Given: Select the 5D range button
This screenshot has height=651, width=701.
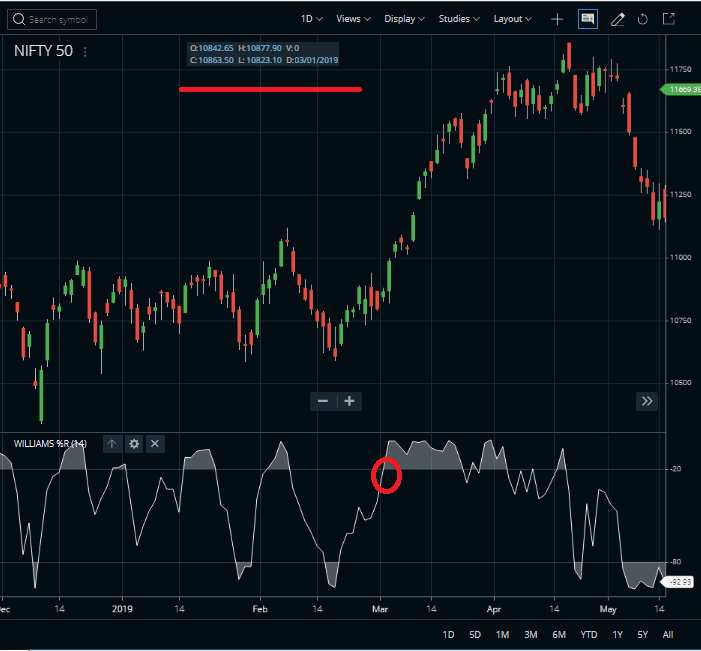Looking at the screenshot, I should coord(475,634).
